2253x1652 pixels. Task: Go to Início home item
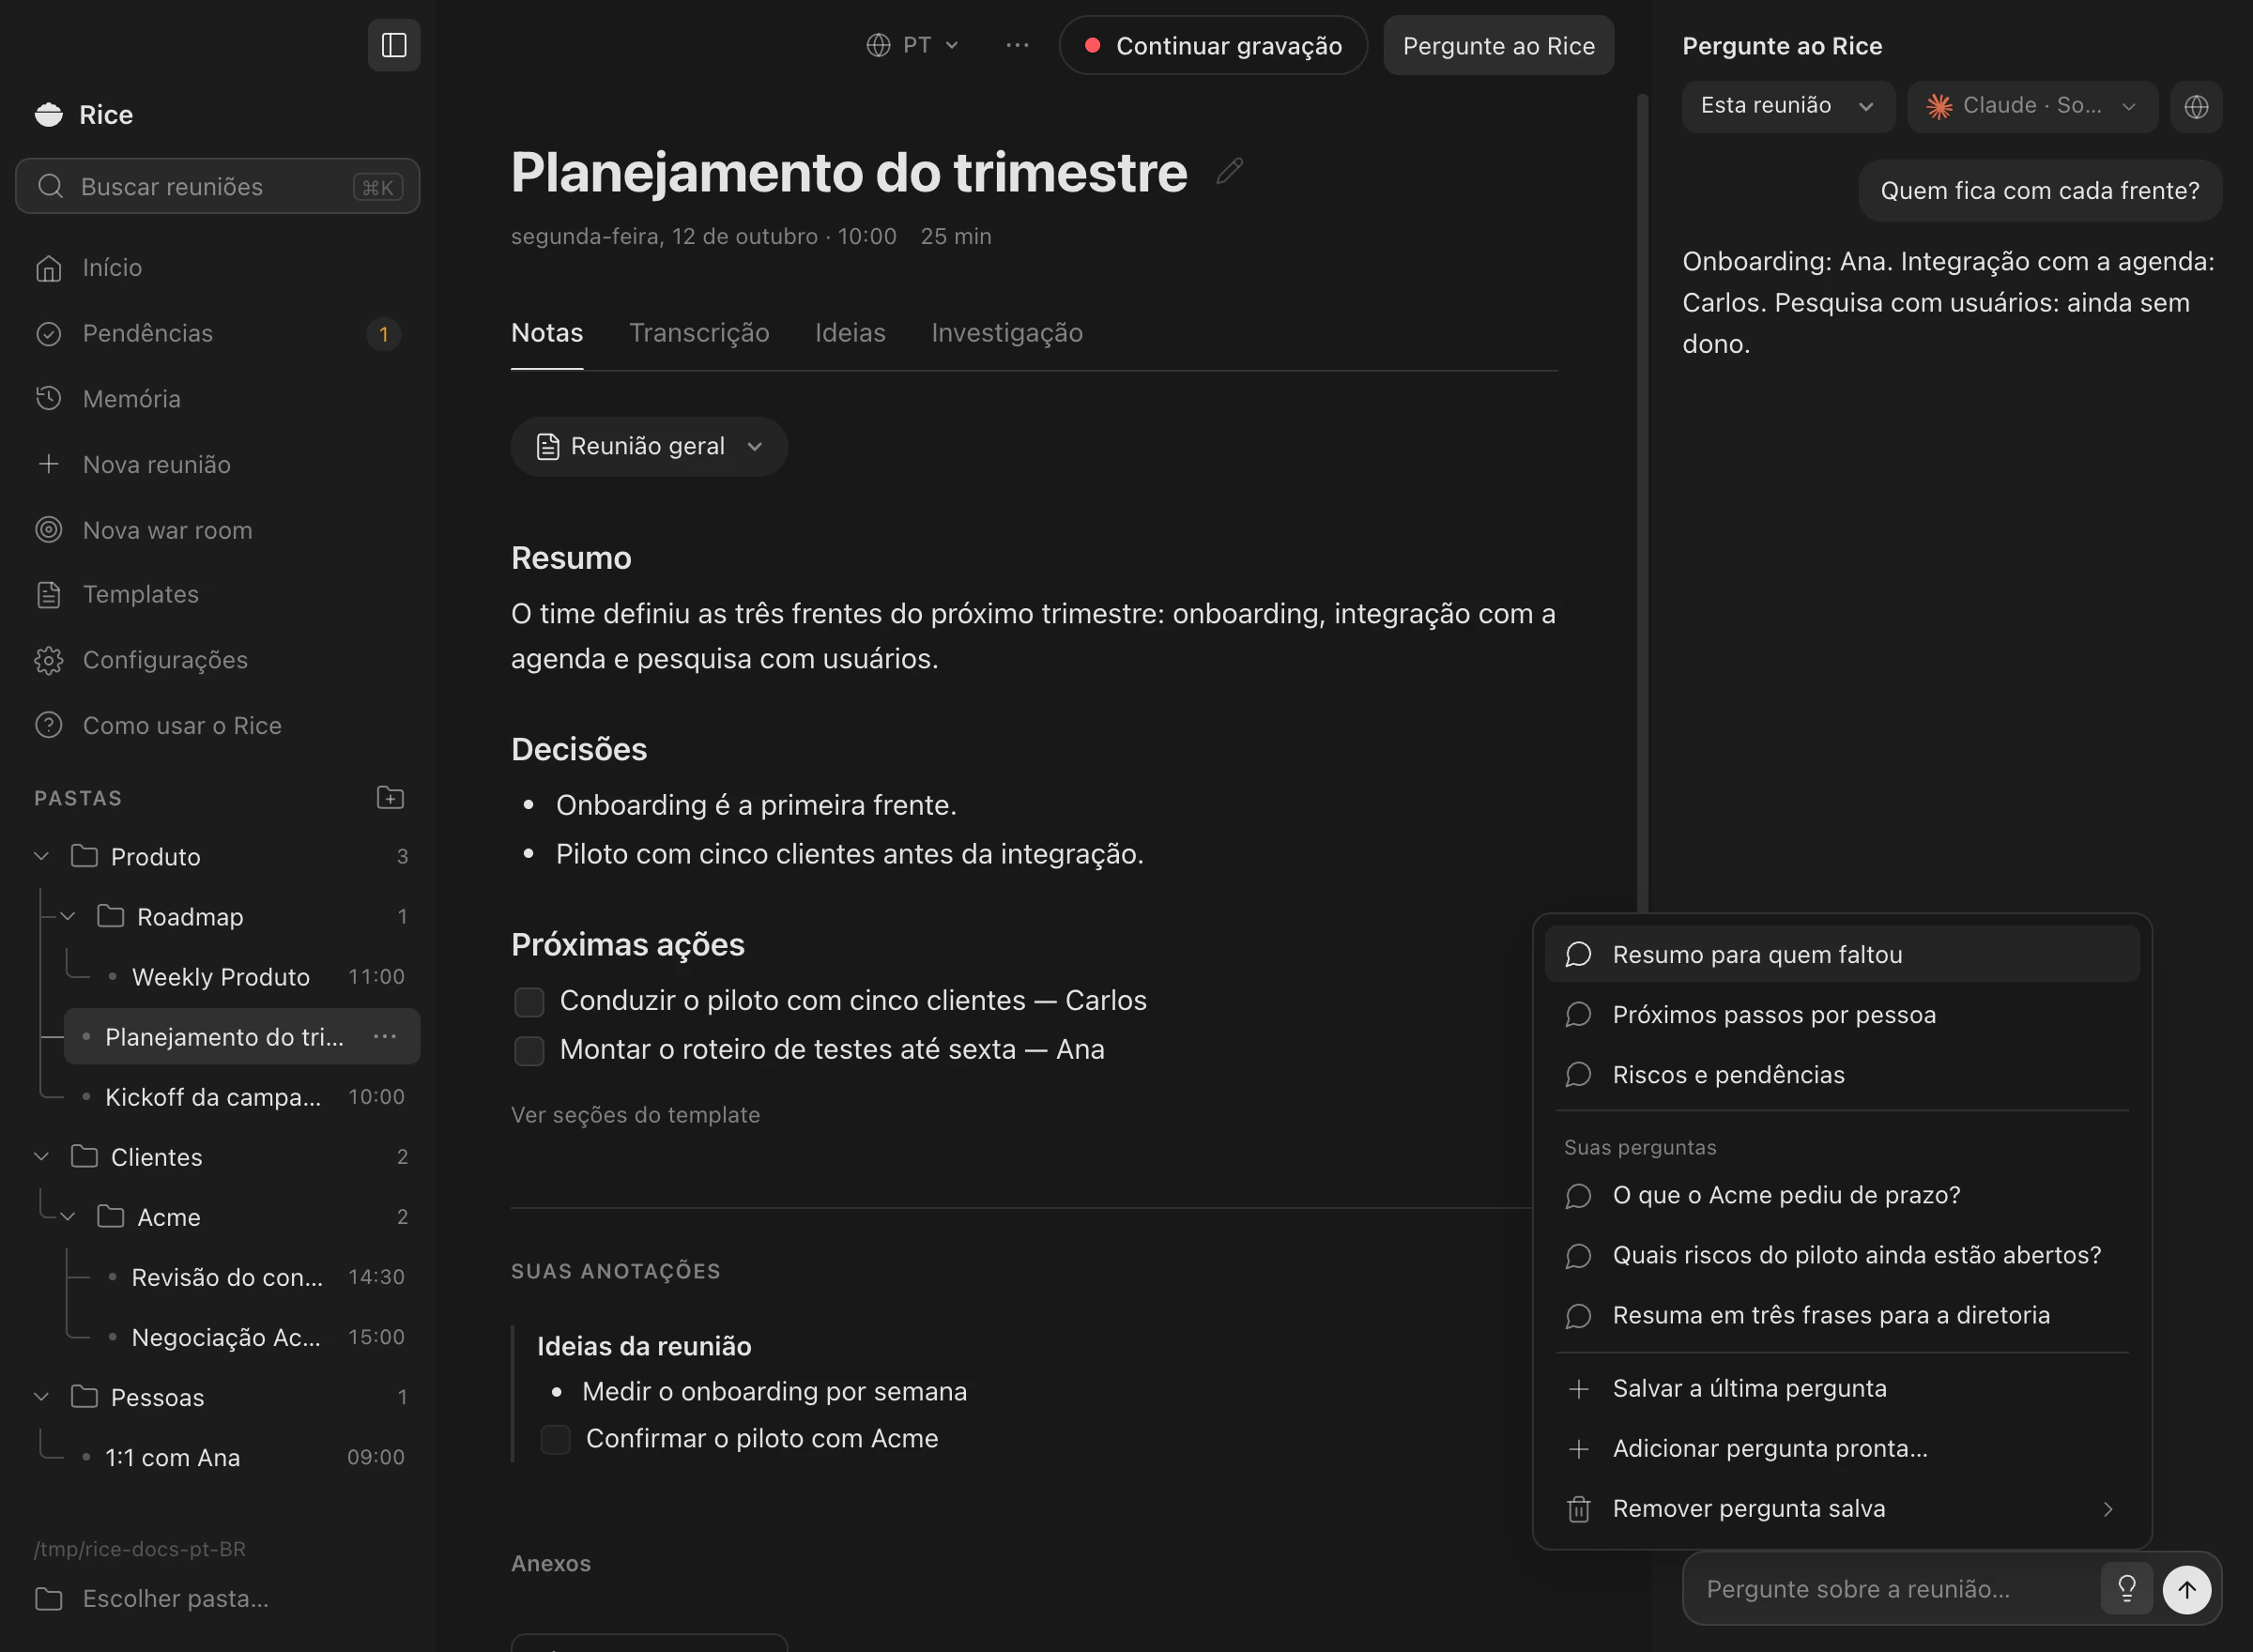pyautogui.click(x=218, y=268)
